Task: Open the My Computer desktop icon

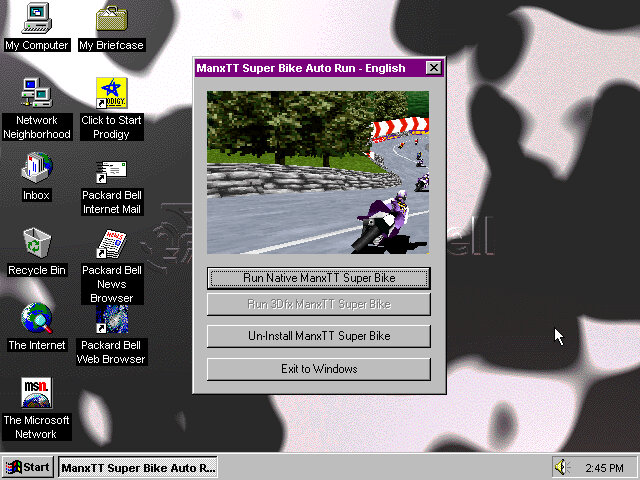Action: point(36,19)
